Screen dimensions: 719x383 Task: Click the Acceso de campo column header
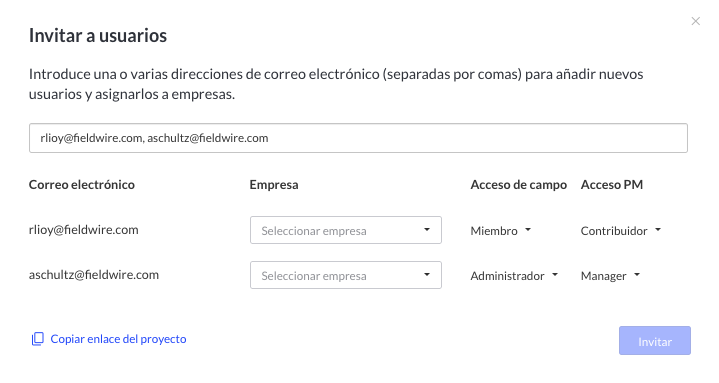click(519, 184)
